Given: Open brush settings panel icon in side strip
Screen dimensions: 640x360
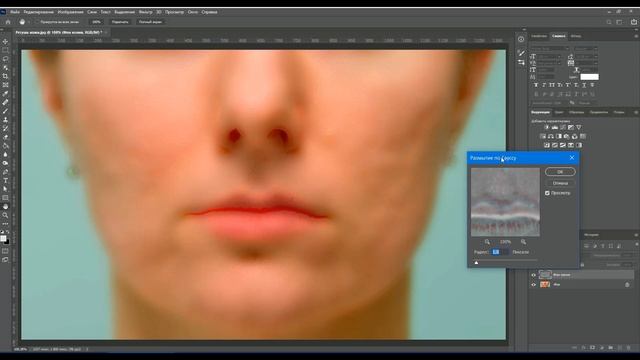Looking at the screenshot, I should point(521,53).
